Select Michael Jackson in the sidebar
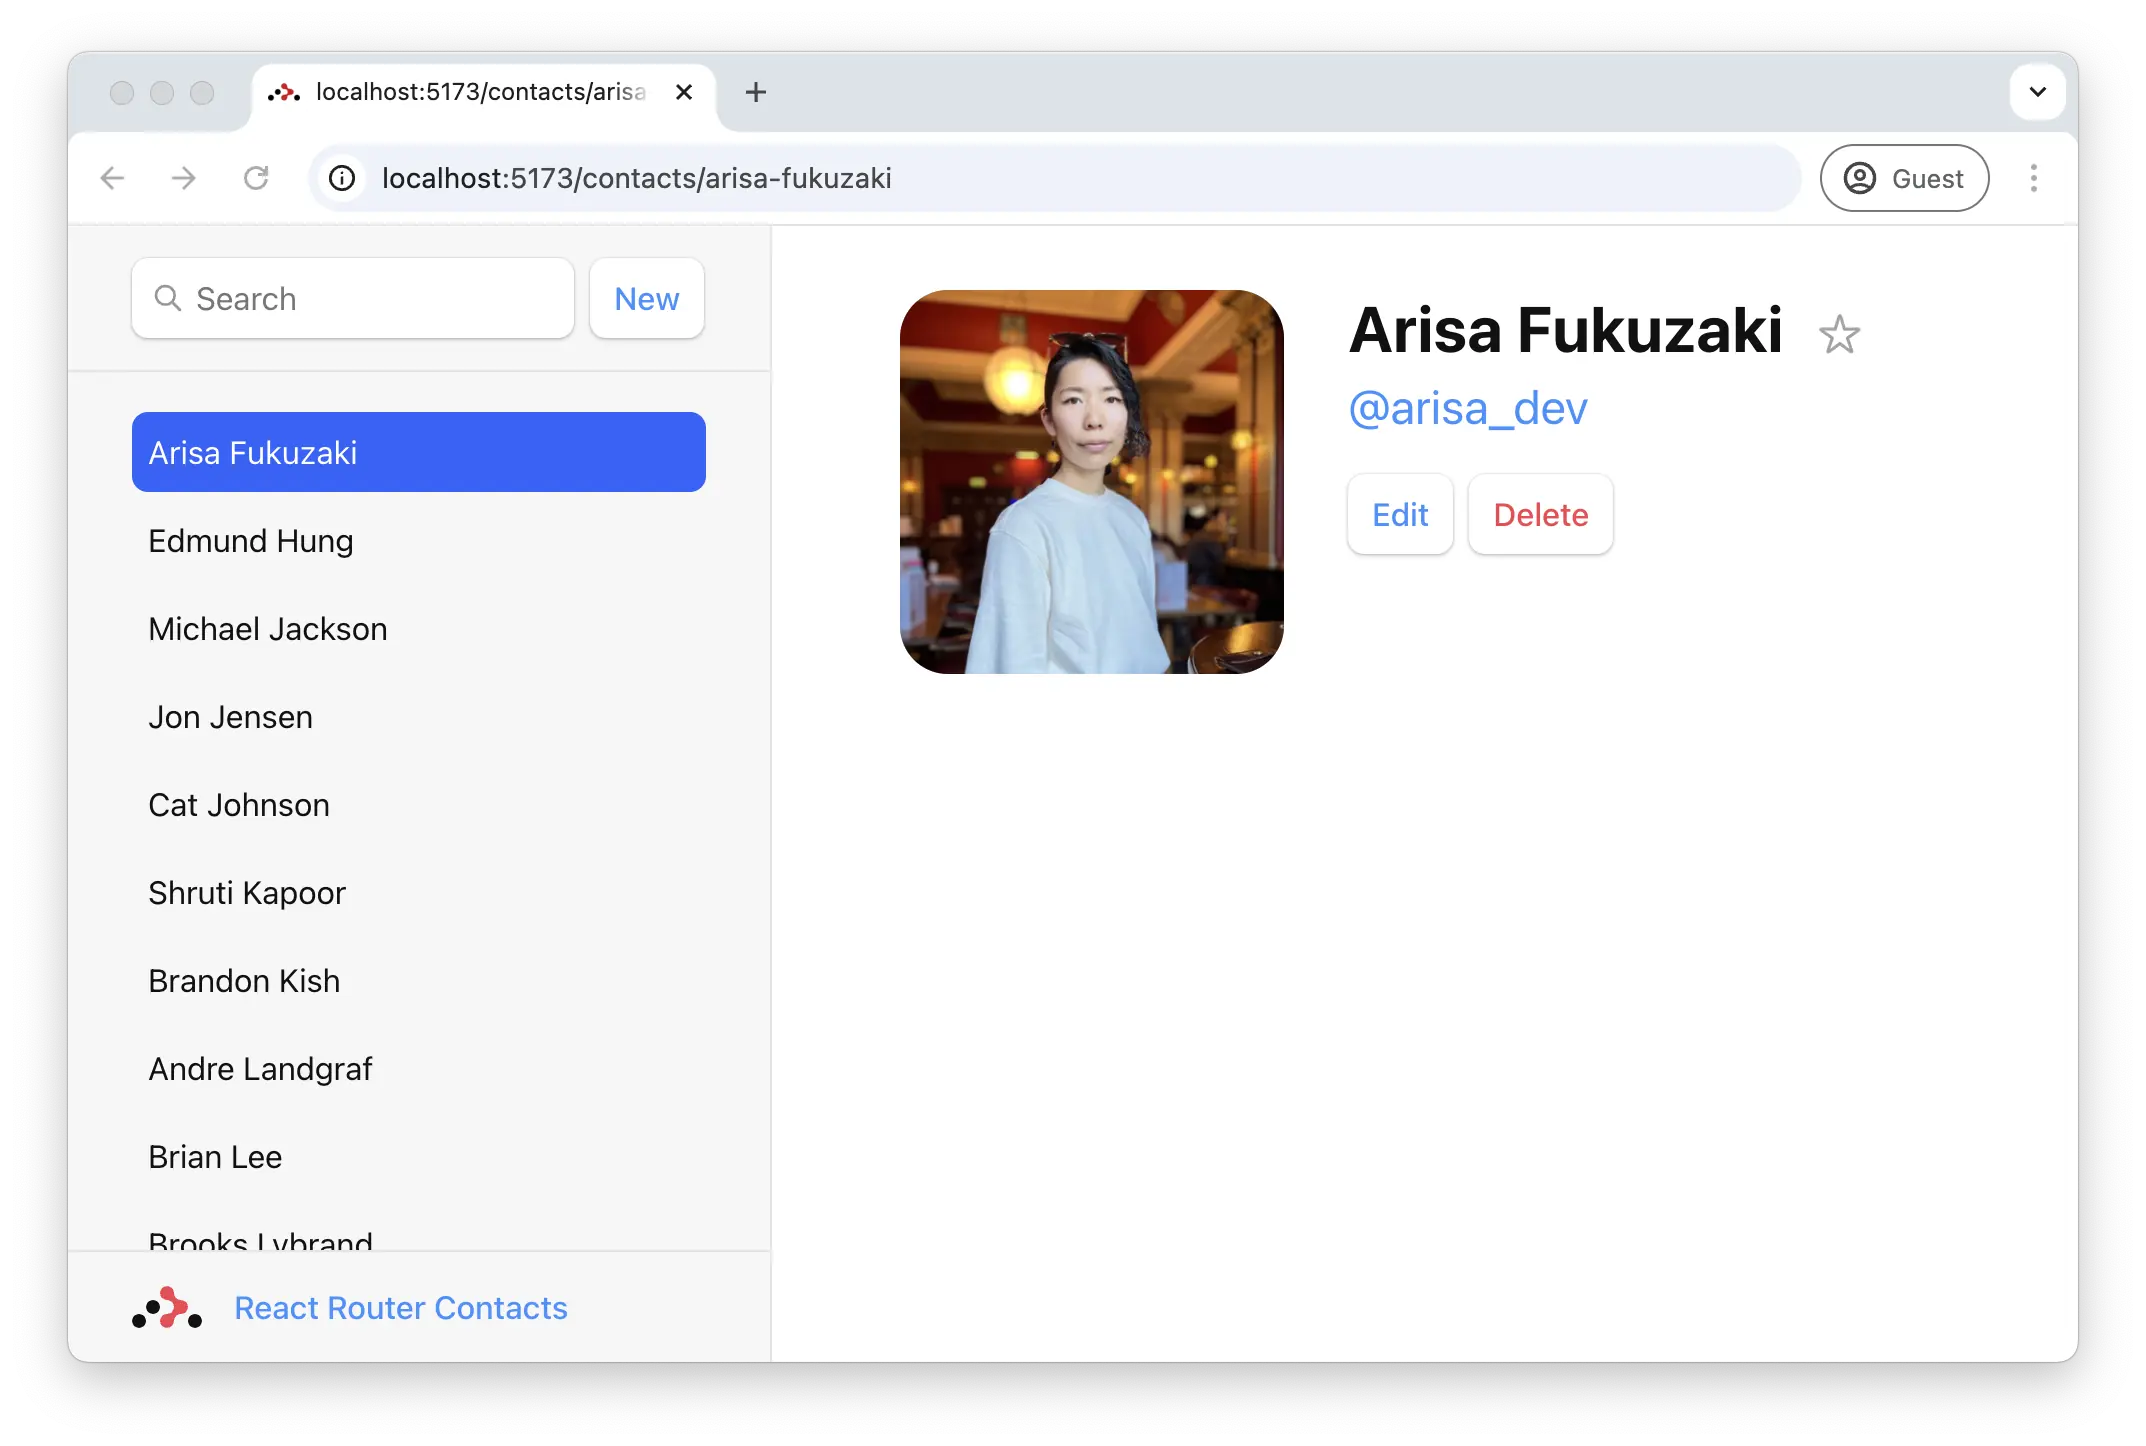Viewport: 2146px width, 1446px height. (419, 628)
